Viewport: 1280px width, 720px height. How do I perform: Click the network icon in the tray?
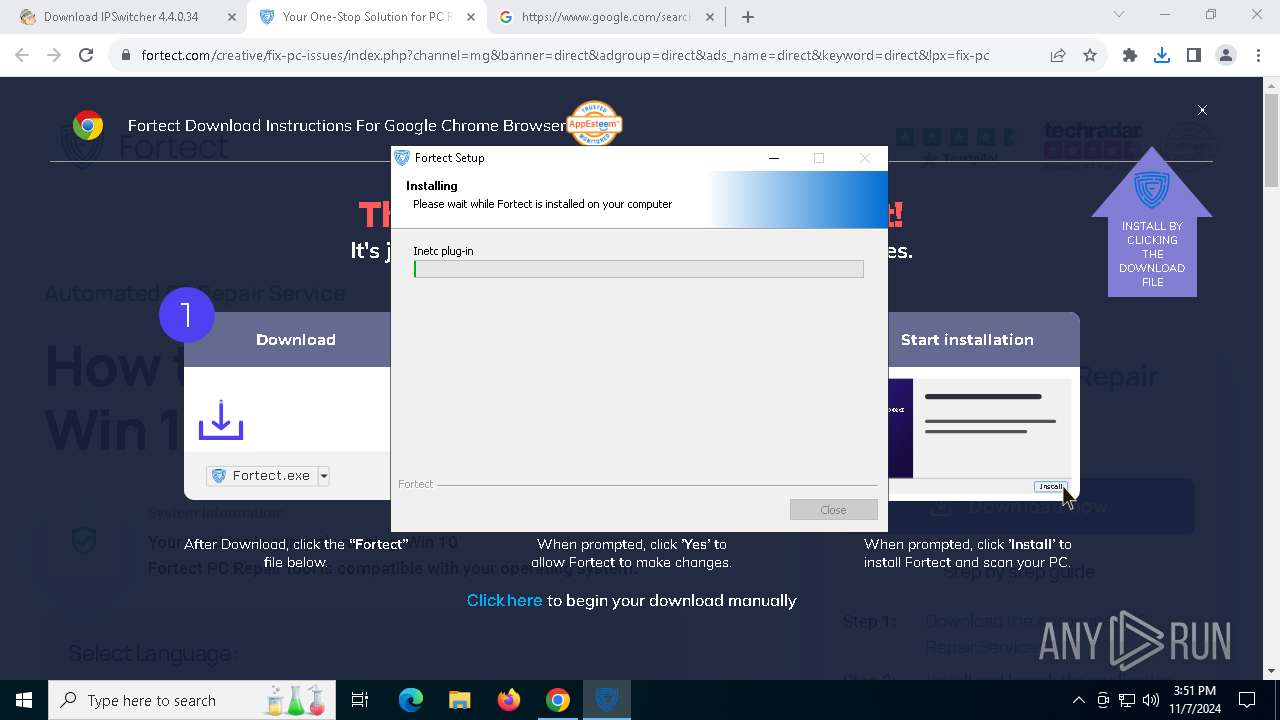coord(1126,700)
